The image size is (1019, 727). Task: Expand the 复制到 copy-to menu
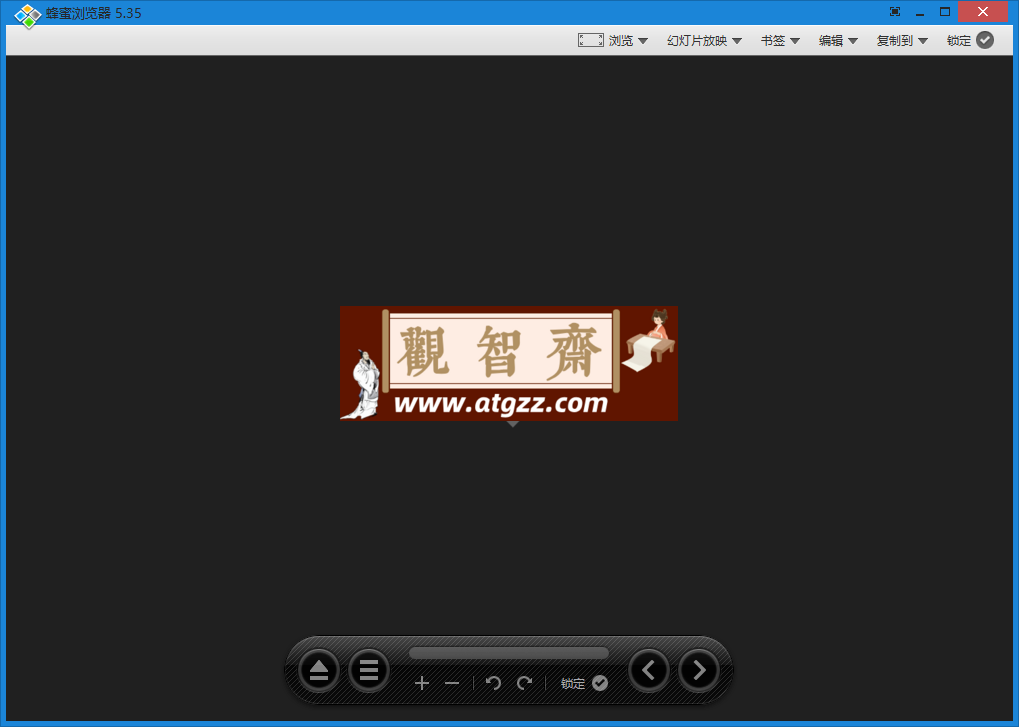click(x=901, y=40)
